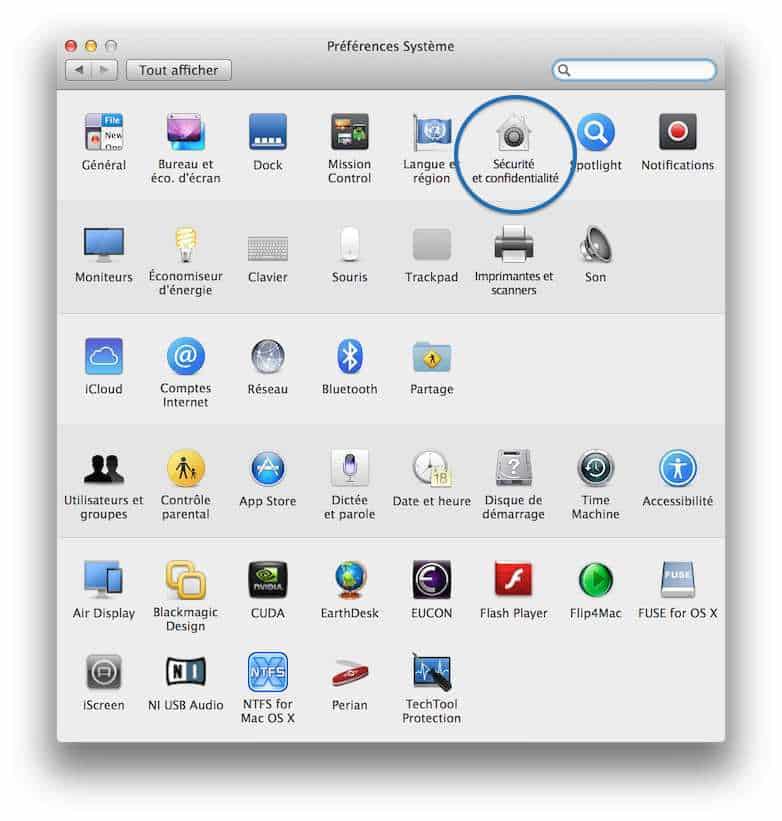782x821 pixels.
Task: Open Contrôle parental pane
Action: pyautogui.click(x=185, y=468)
